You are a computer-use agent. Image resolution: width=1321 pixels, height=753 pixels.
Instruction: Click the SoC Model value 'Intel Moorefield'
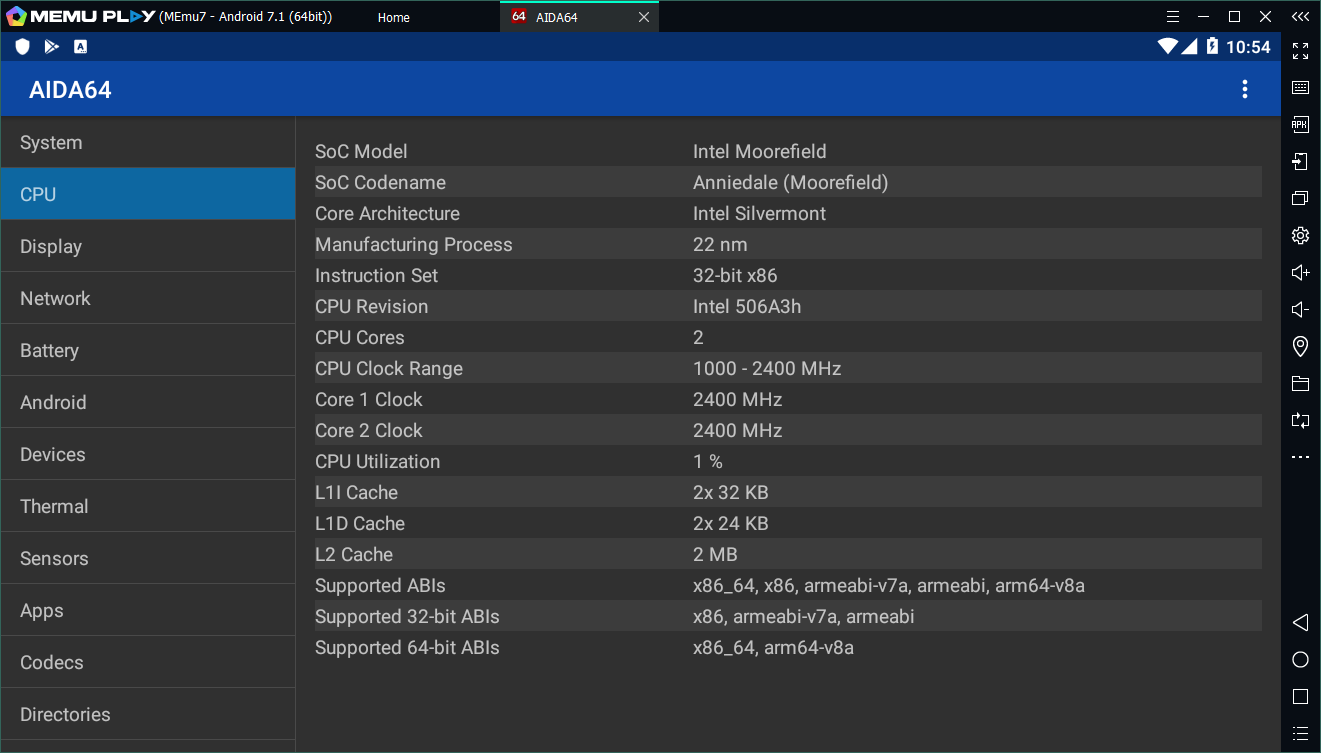pyautogui.click(x=759, y=151)
